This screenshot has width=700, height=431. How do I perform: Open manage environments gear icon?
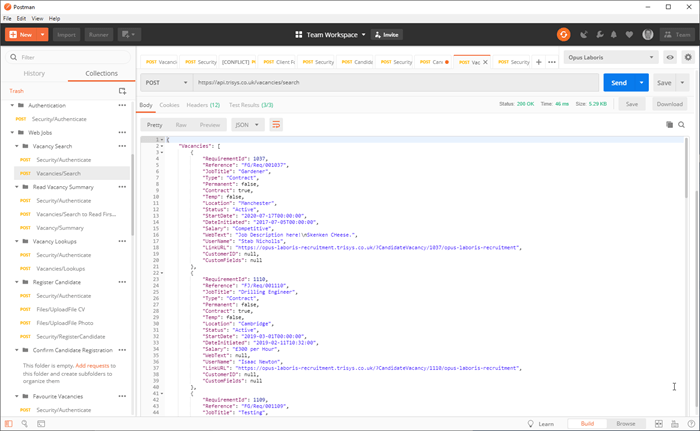click(x=688, y=57)
